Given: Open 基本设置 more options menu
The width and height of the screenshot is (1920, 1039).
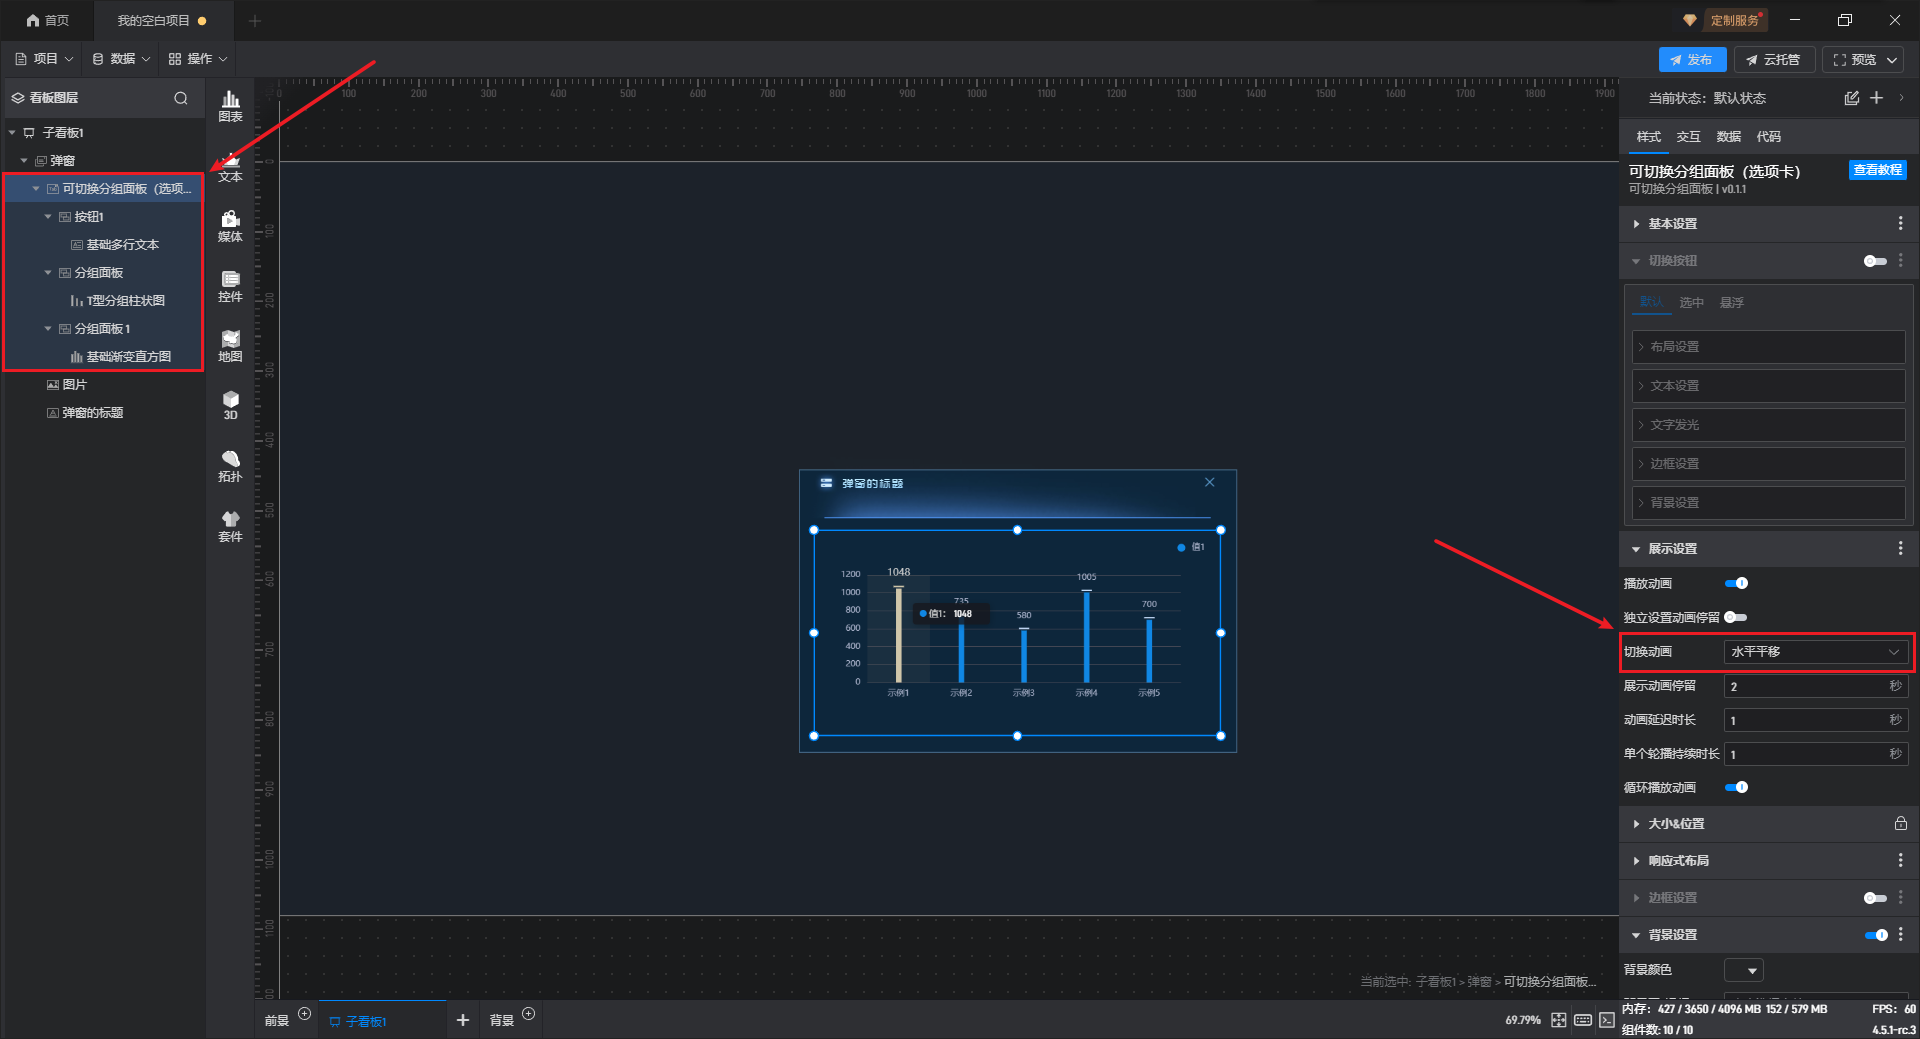Looking at the screenshot, I should pyautogui.click(x=1900, y=224).
